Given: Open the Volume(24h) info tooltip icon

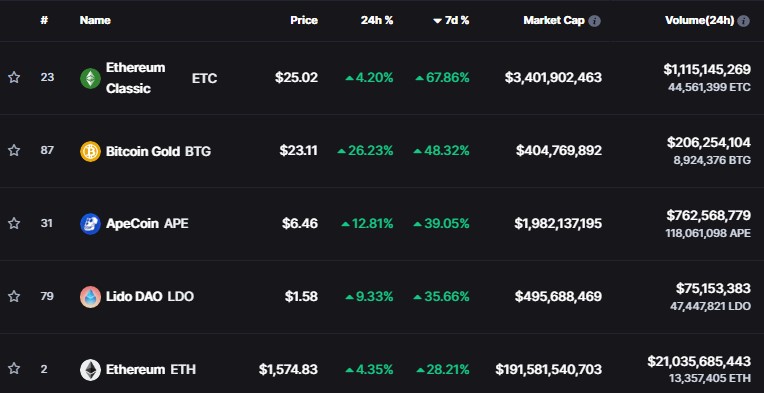Looking at the screenshot, I should pos(743,21).
